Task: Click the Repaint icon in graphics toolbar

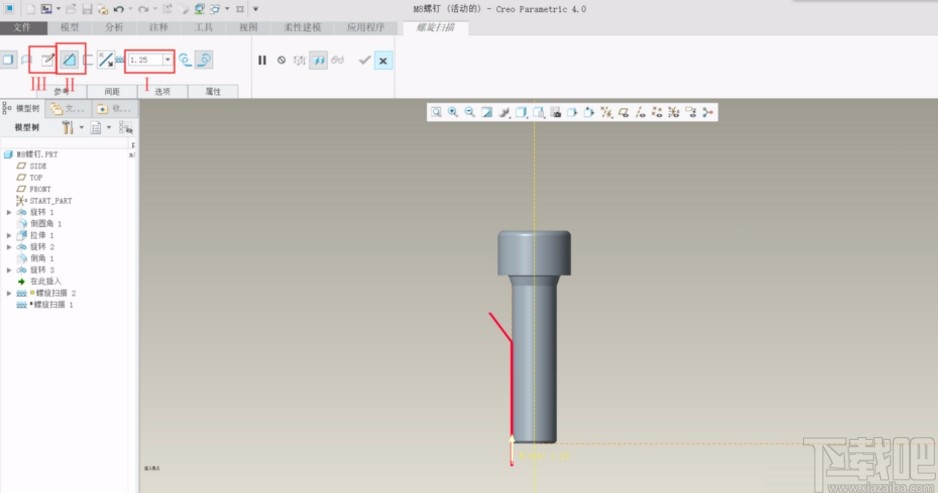Action: (x=486, y=112)
